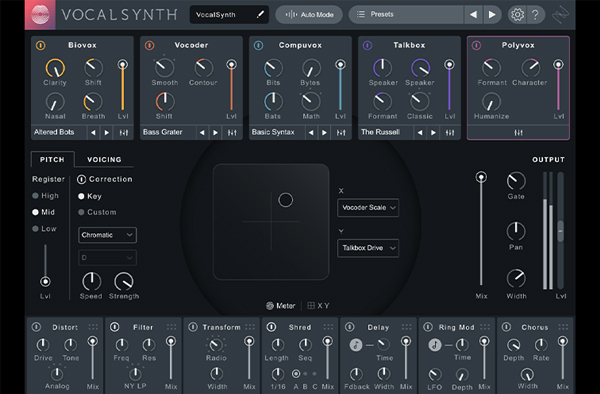Image resolution: width=600 pixels, height=394 pixels.
Task: Select previous Talkbox preset from The Russell
Action: click(420, 132)
